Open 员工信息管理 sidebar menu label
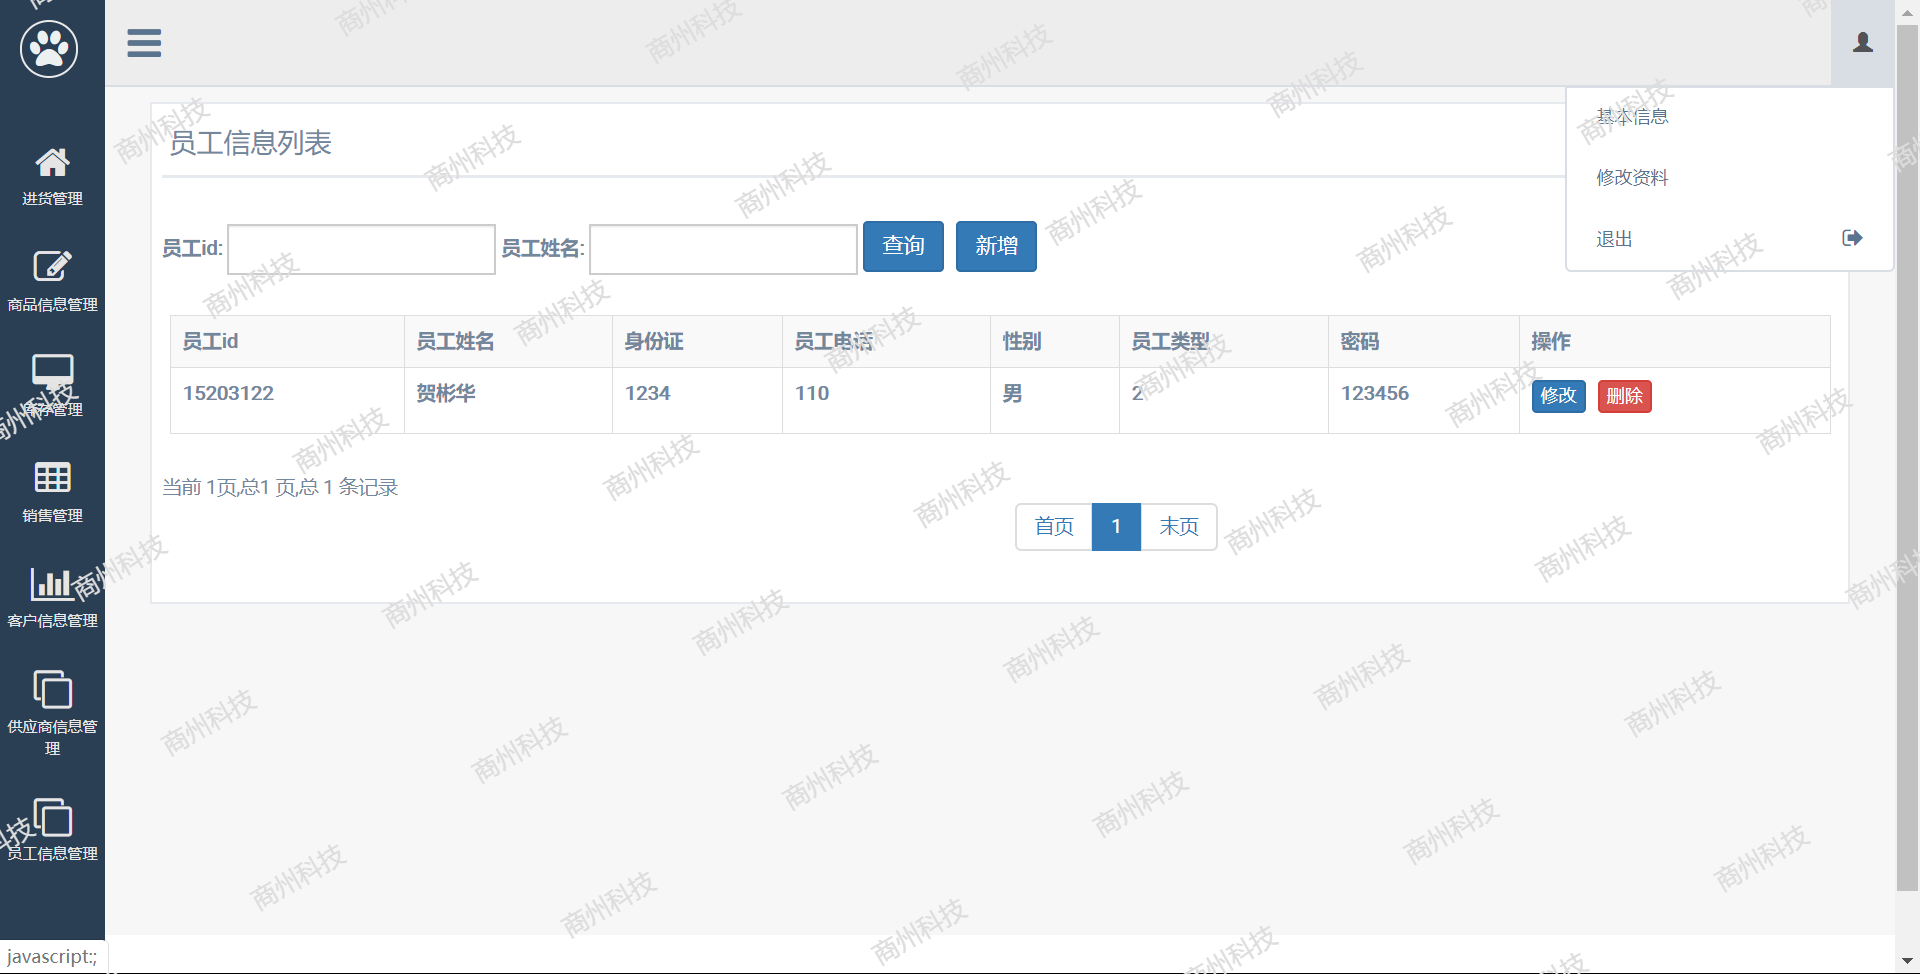This screenshot has height=974, width=1920. click(52, 853)
